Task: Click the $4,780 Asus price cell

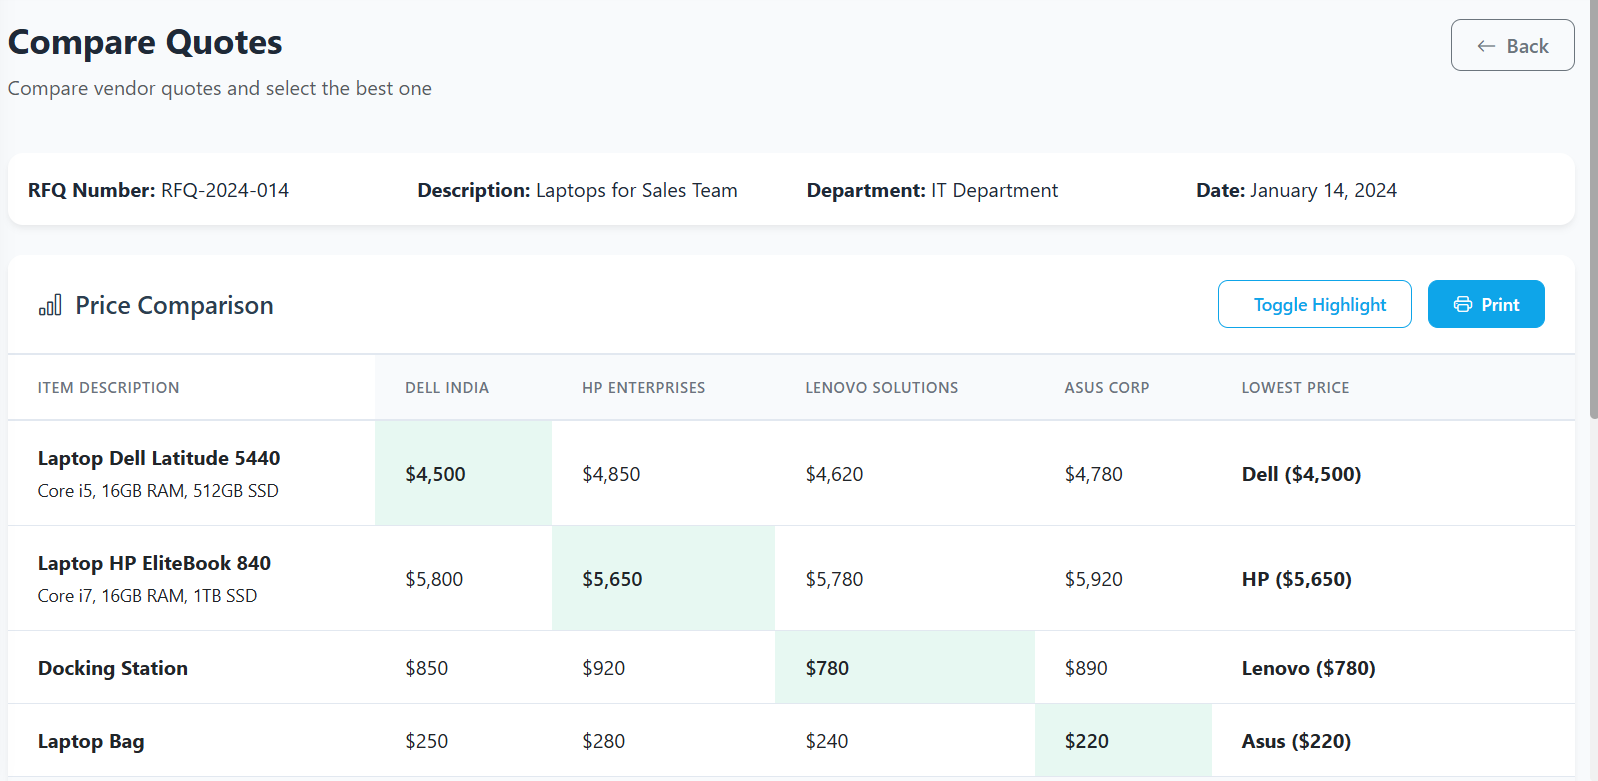Action: coord(1122,473)
